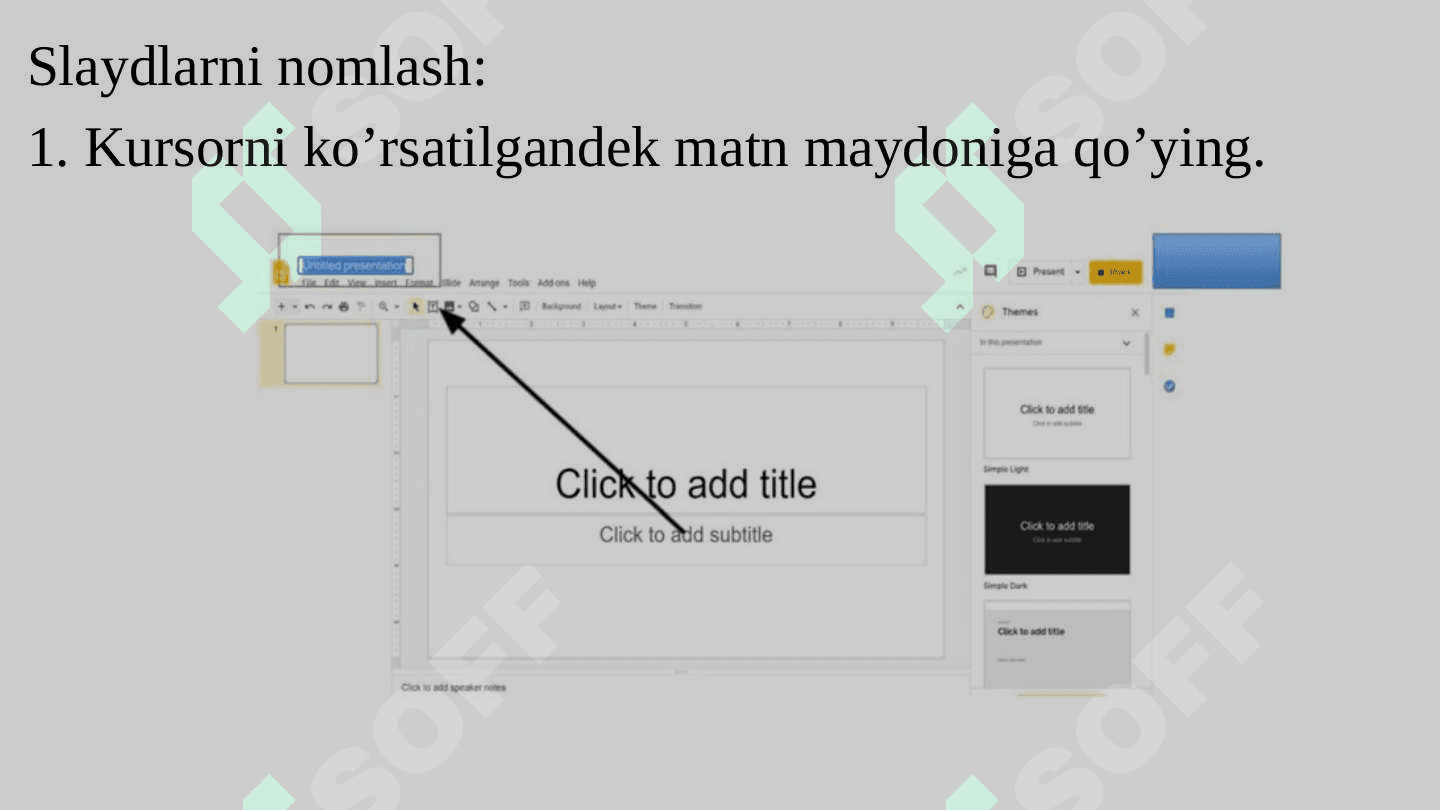Click the Paint format icon

tap(361, 307)
